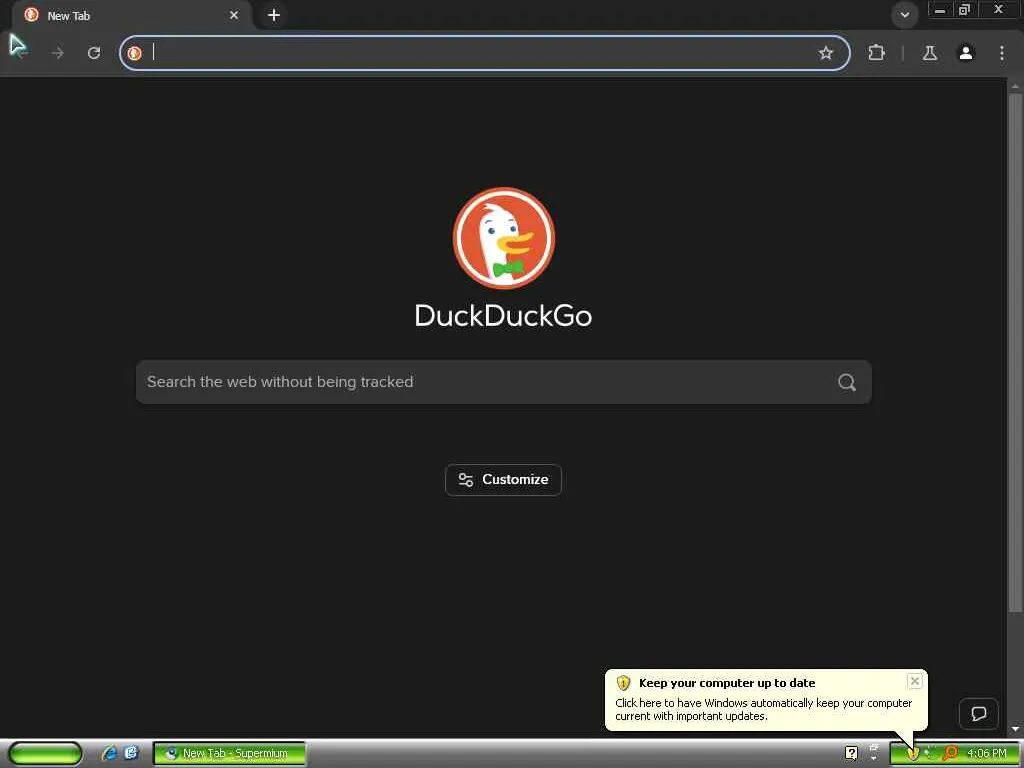Image resolution: width=1024 pixels, height=768 pixels.
Task: Select the New Tab browser tab
Action: click(x=131, y=15)
